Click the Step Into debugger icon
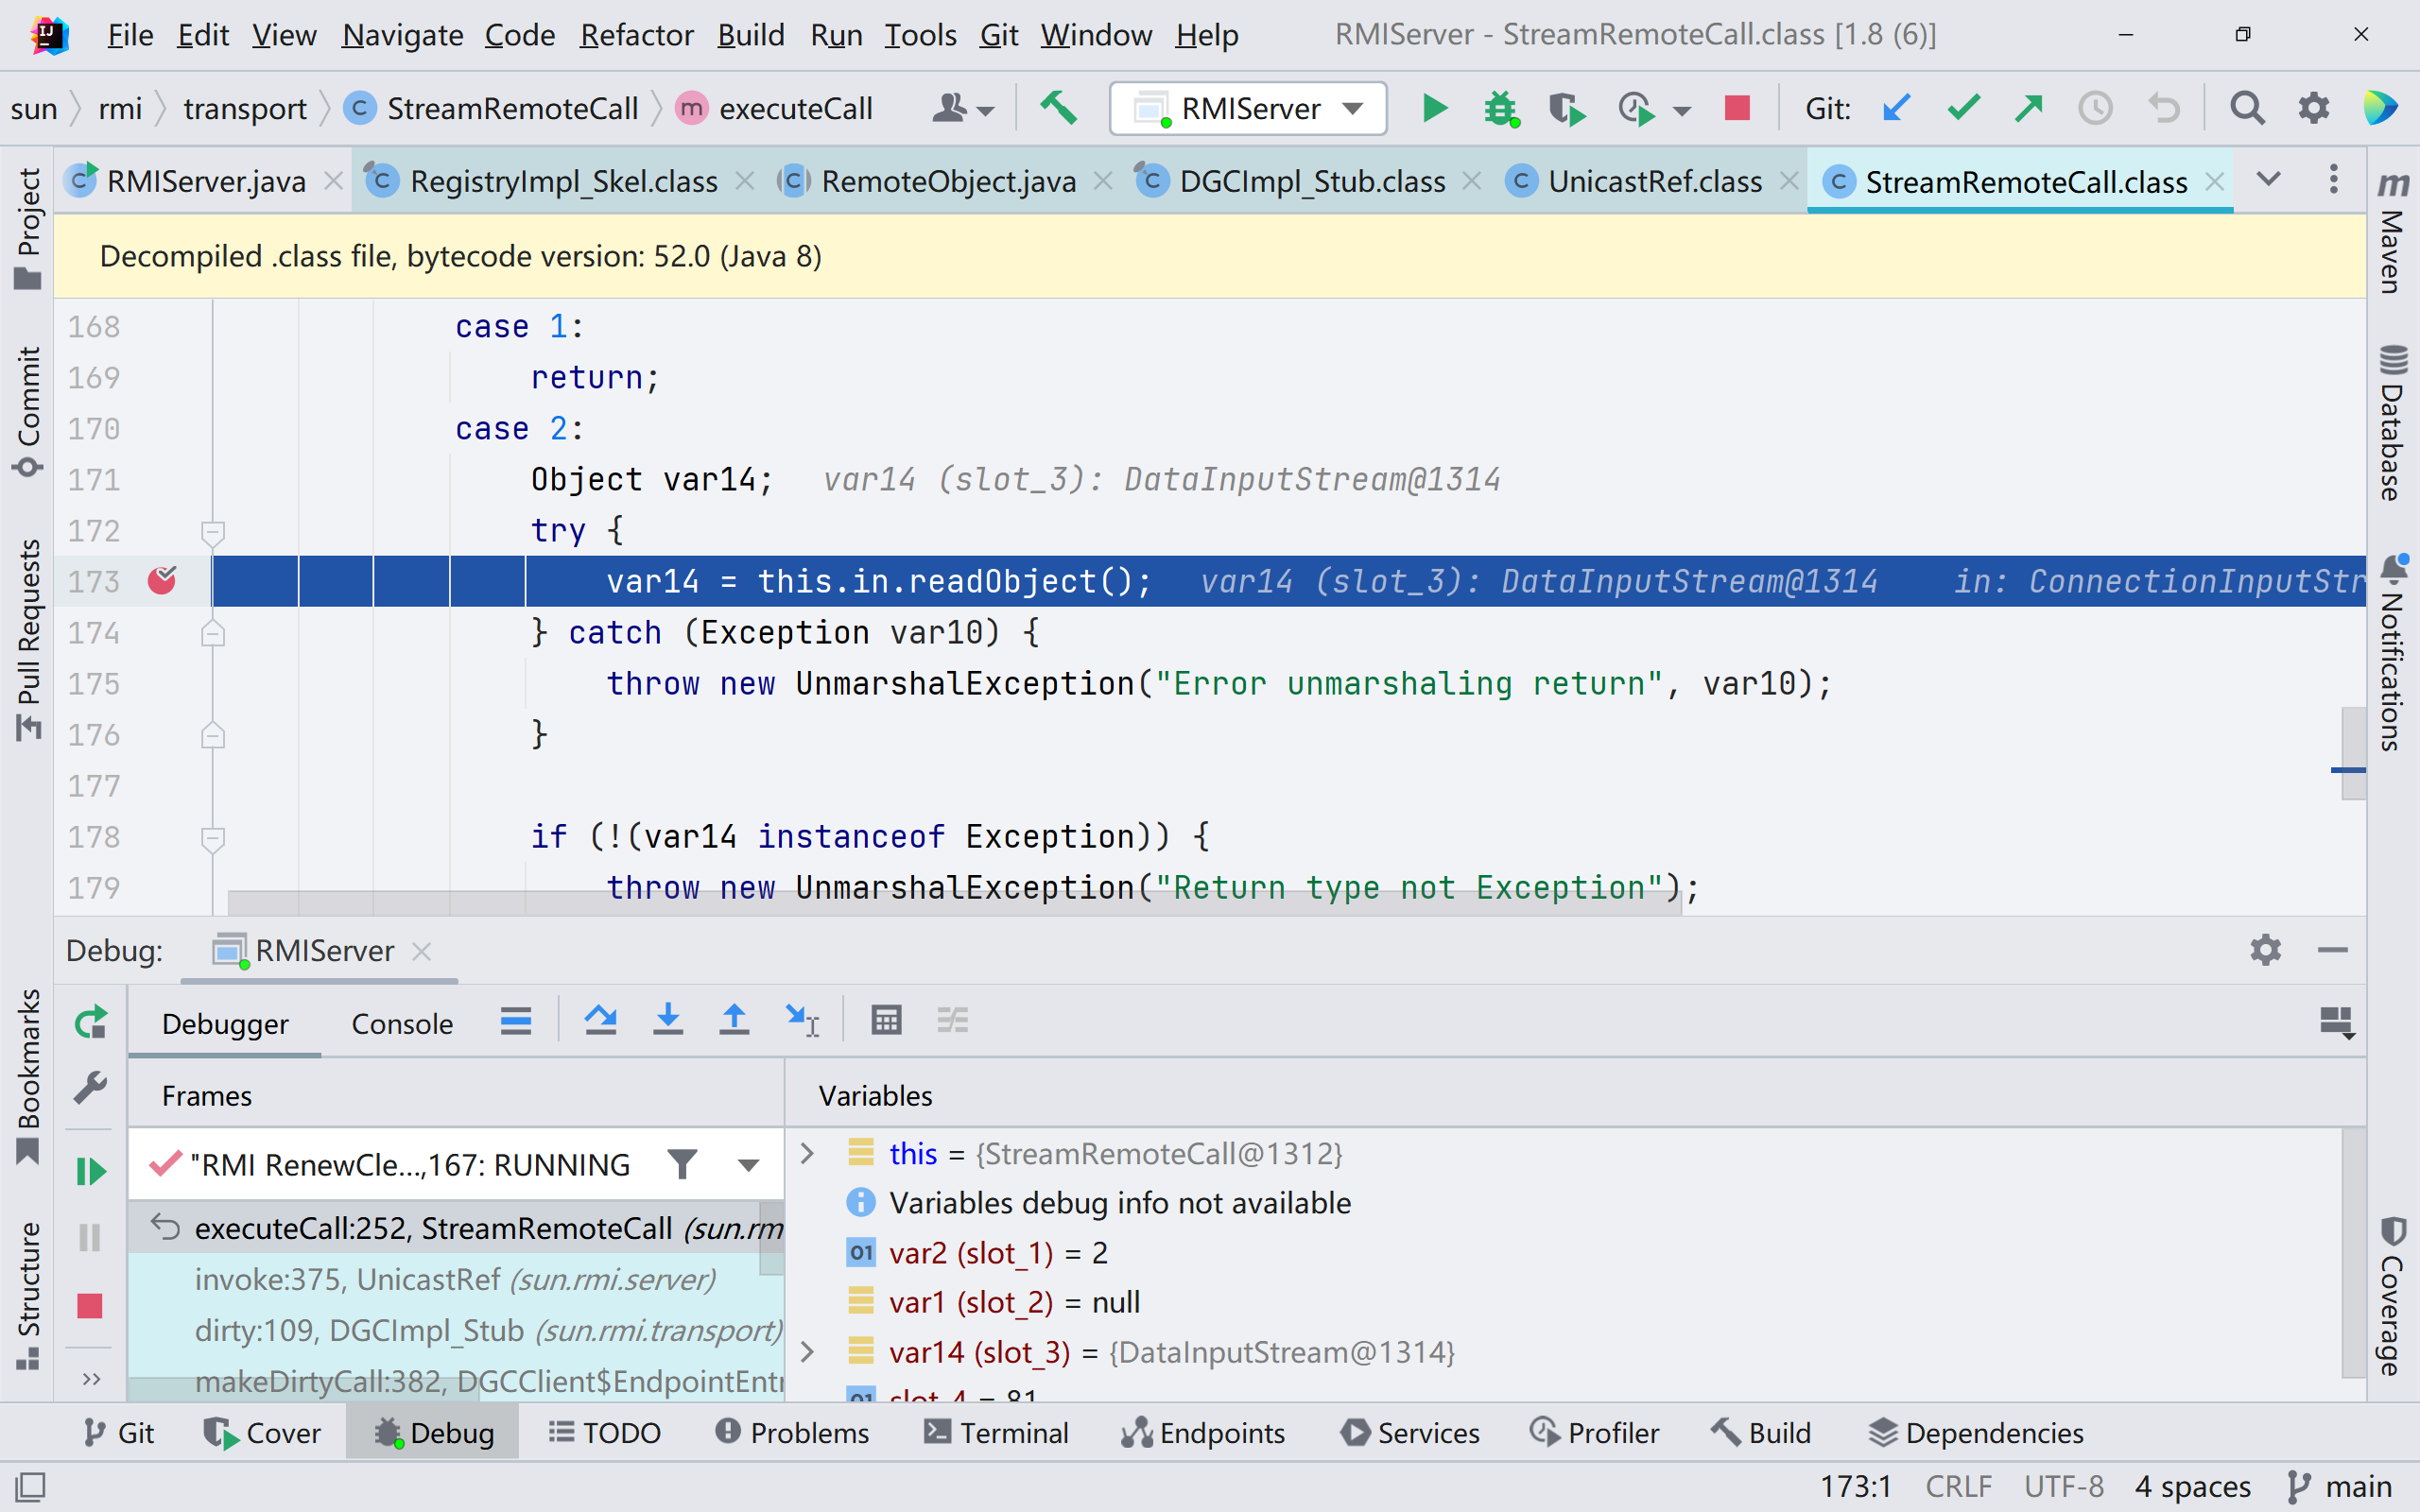The width and height of the screenshot is (2420, 1512). coord(668,1020)
